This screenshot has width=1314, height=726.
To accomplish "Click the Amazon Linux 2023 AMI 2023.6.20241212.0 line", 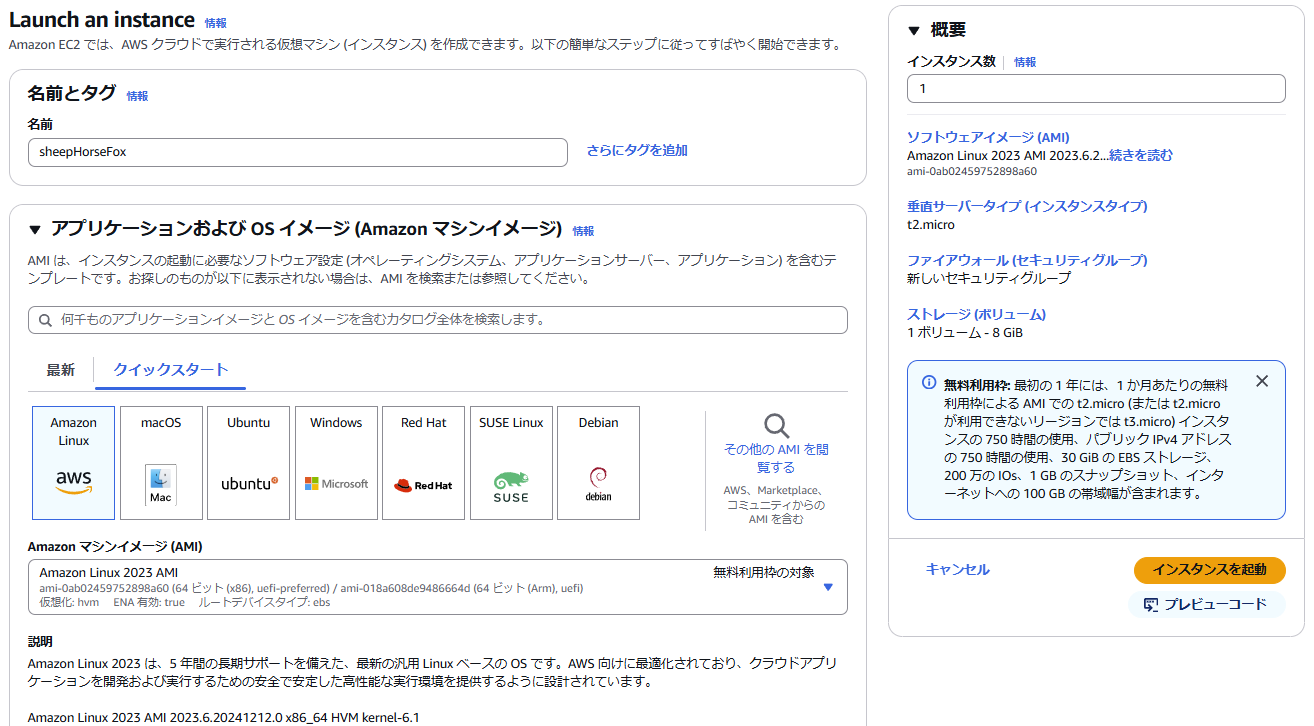I will pyautogui.click(x=224, y=718).
